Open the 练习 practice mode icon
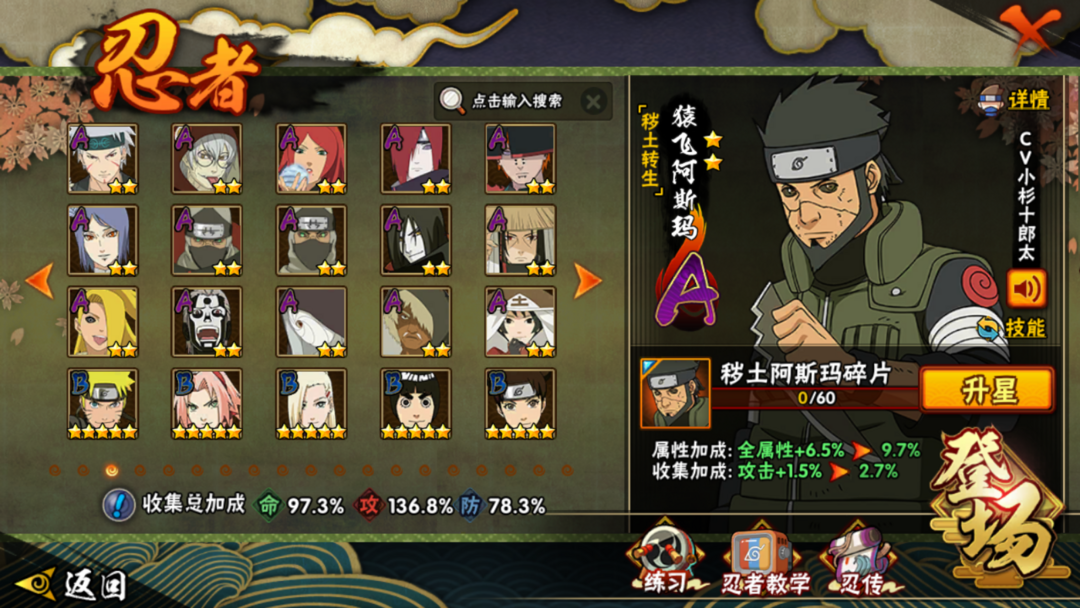This screenshot has width=1080, height=608. 665,558
